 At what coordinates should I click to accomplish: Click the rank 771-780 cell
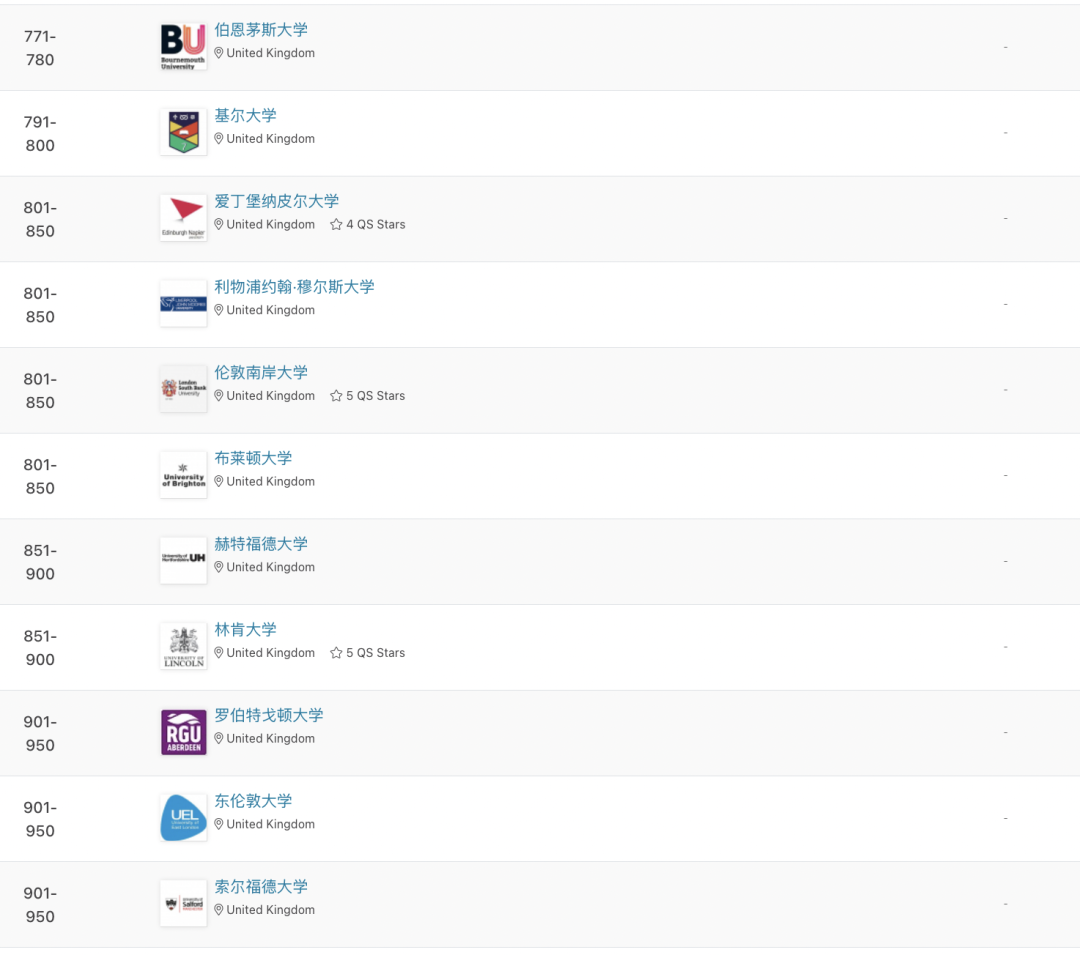40,48
